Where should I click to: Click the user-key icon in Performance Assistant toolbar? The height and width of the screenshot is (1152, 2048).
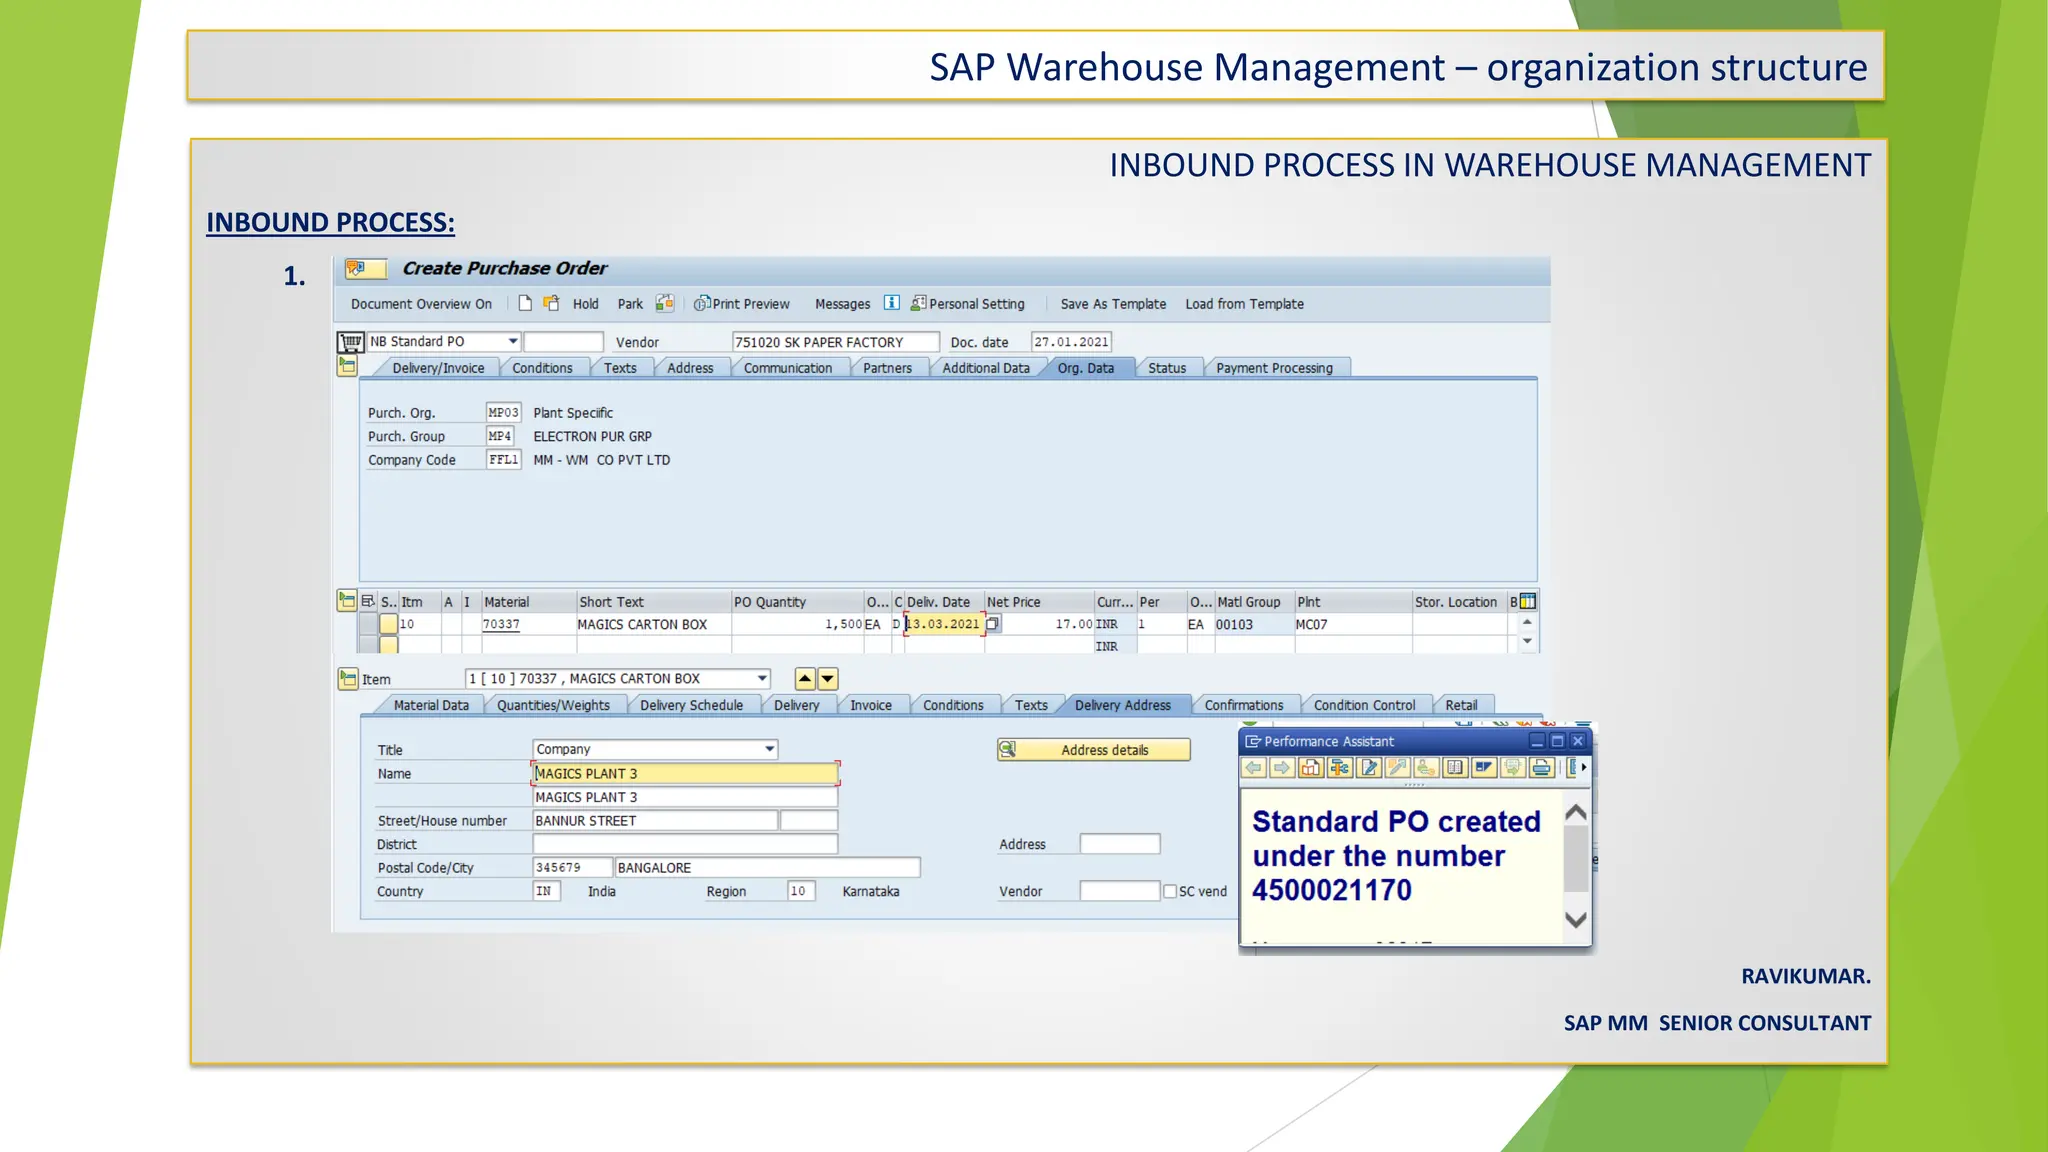point(1426,767)
